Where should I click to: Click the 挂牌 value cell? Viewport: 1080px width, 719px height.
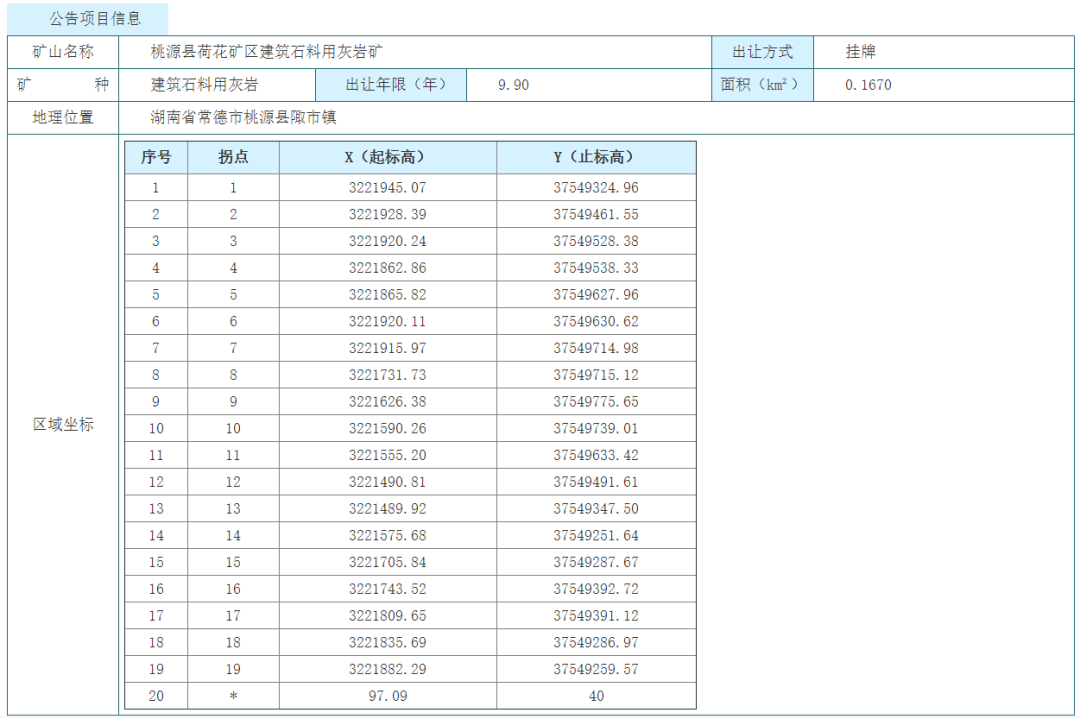[x=860, y=51]
